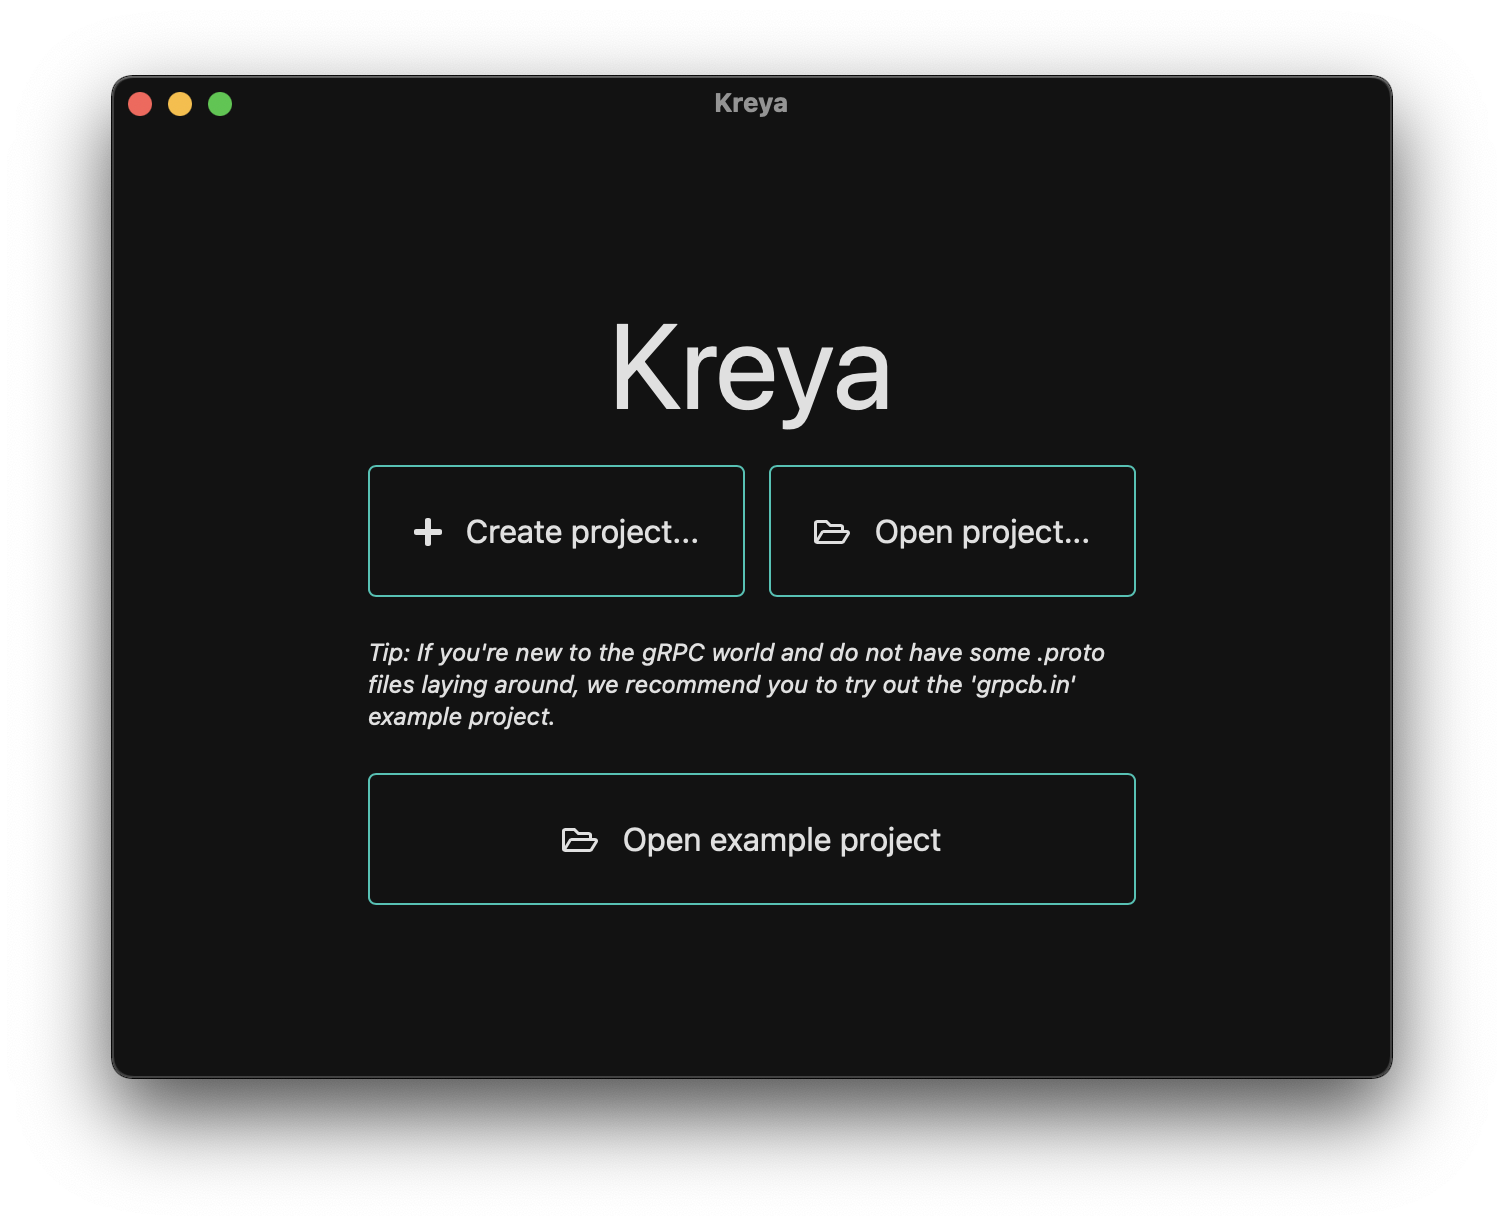Click the Kreya window title text
The height and width of the screenshot is (1226, 1504).
(751, 103)
